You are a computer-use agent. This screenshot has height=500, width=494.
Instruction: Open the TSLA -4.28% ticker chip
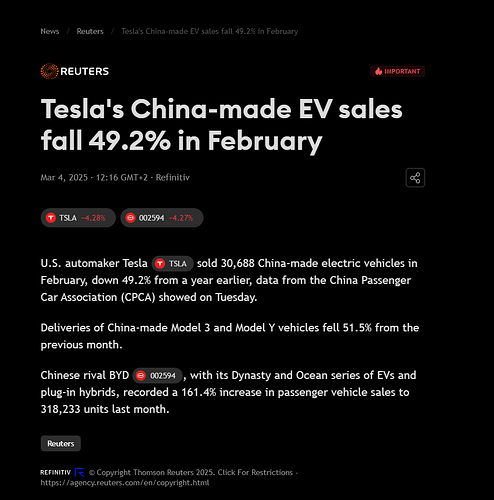coord(78,218)
